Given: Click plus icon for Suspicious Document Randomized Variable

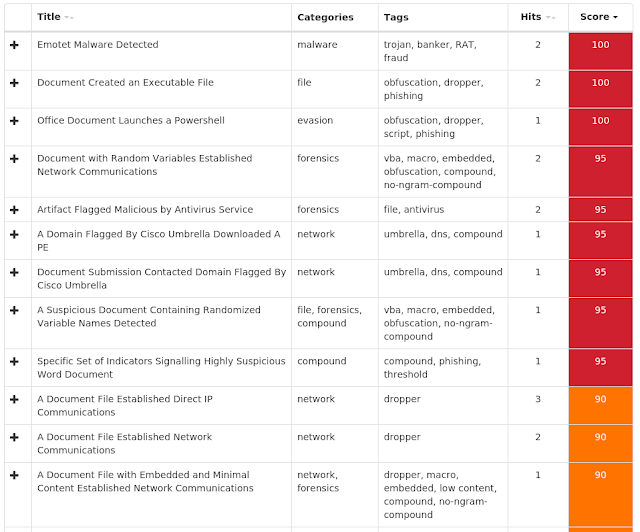Looking at the screenshot, I should pyautogui.click(x=14, y=310).
